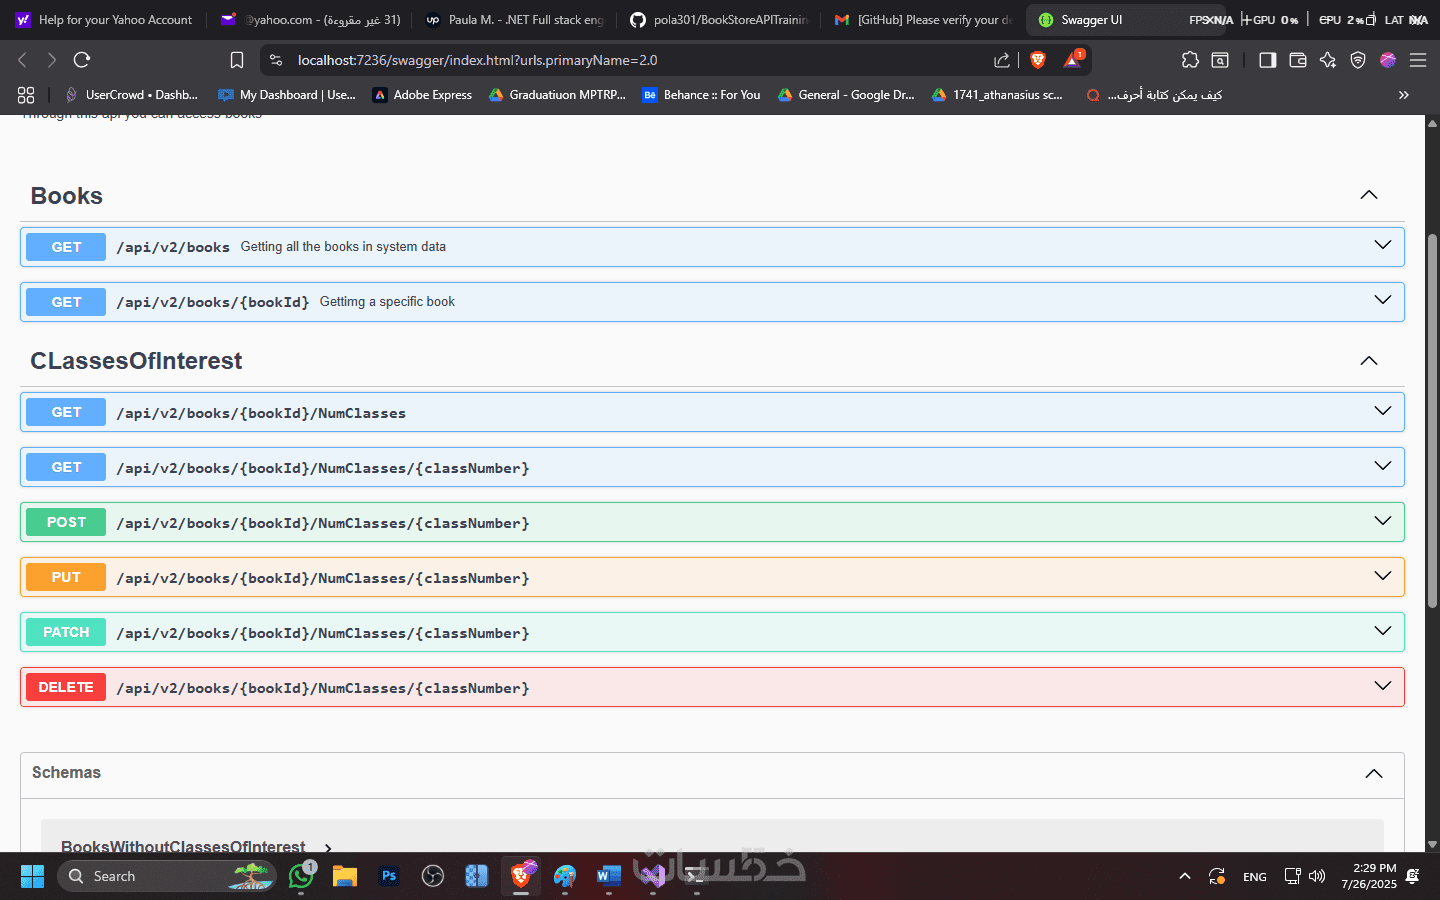Screen dimensions: 1440x900
Task: Switch to GitHub Please verify Gmail tab
Action: (924, 20)
